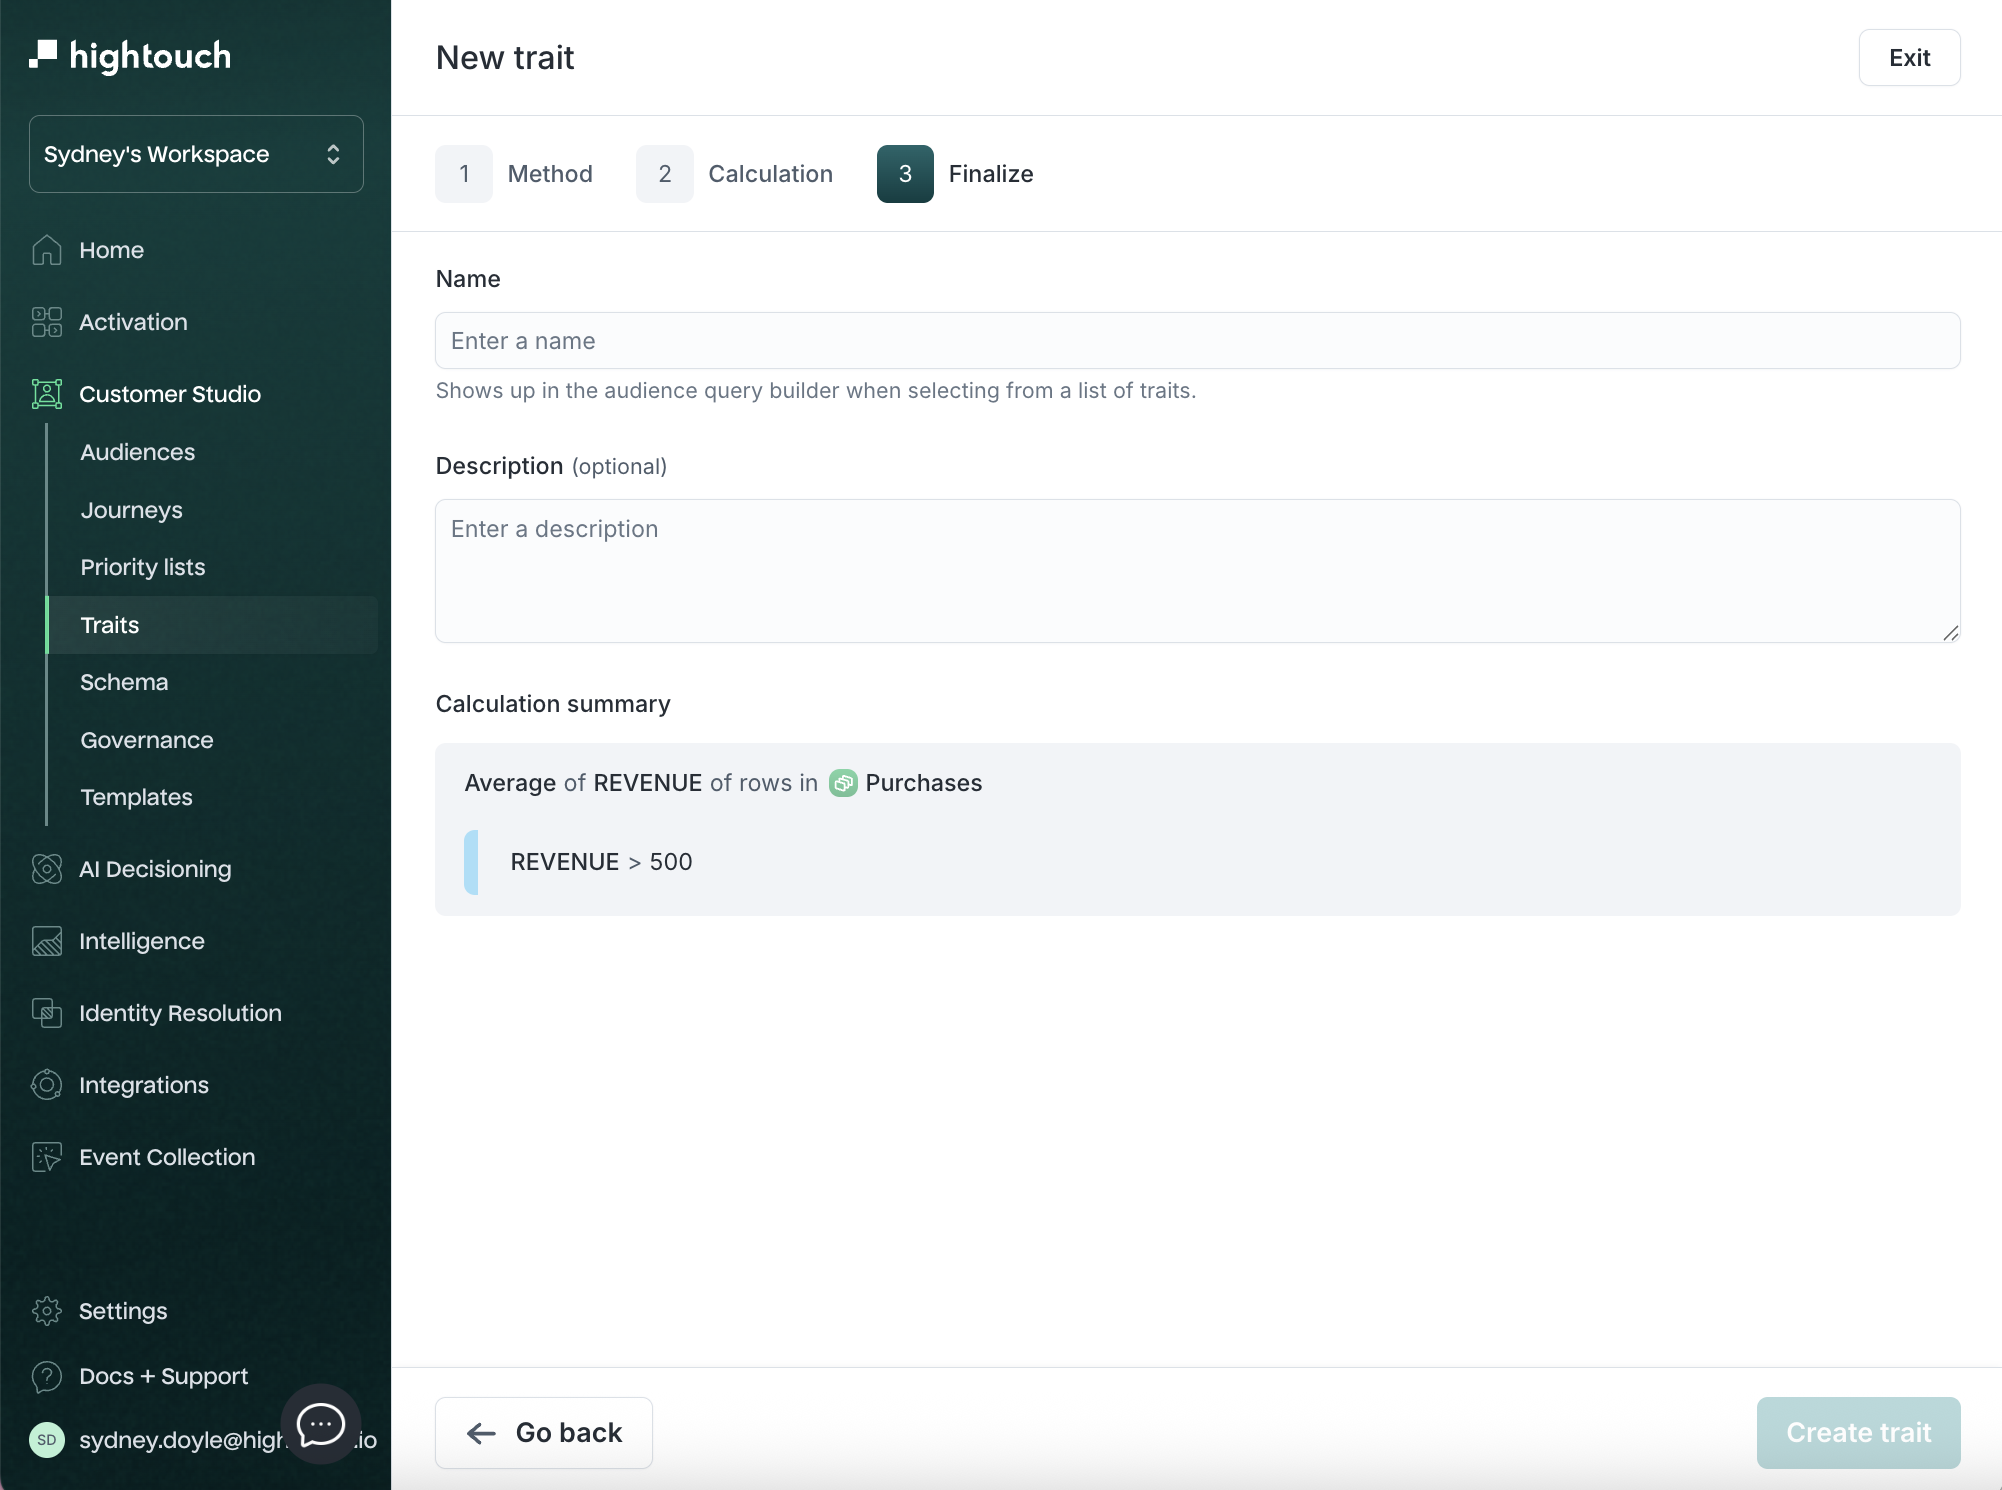
Task: Click the Event Collection icon
Action: [x=46, y=1157]
